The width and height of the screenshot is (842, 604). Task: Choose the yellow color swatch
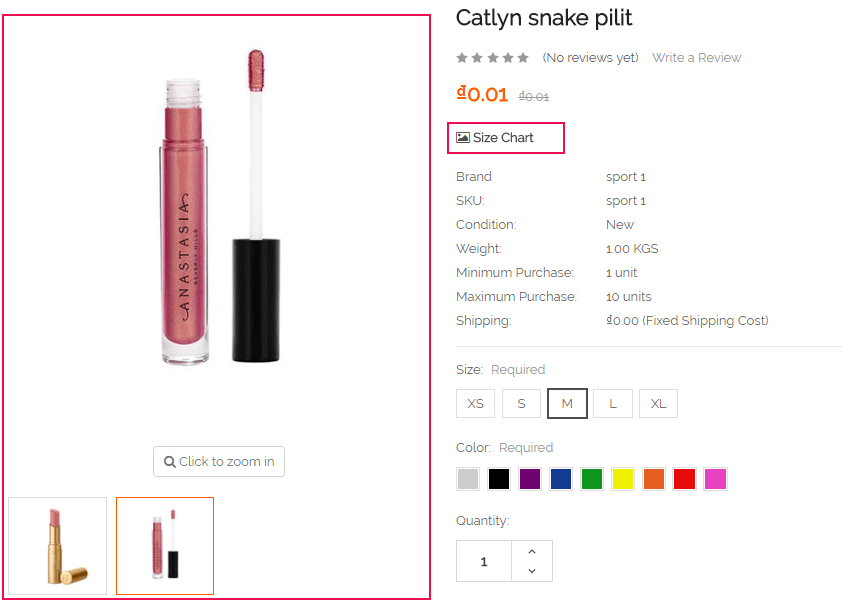point(623,479)
